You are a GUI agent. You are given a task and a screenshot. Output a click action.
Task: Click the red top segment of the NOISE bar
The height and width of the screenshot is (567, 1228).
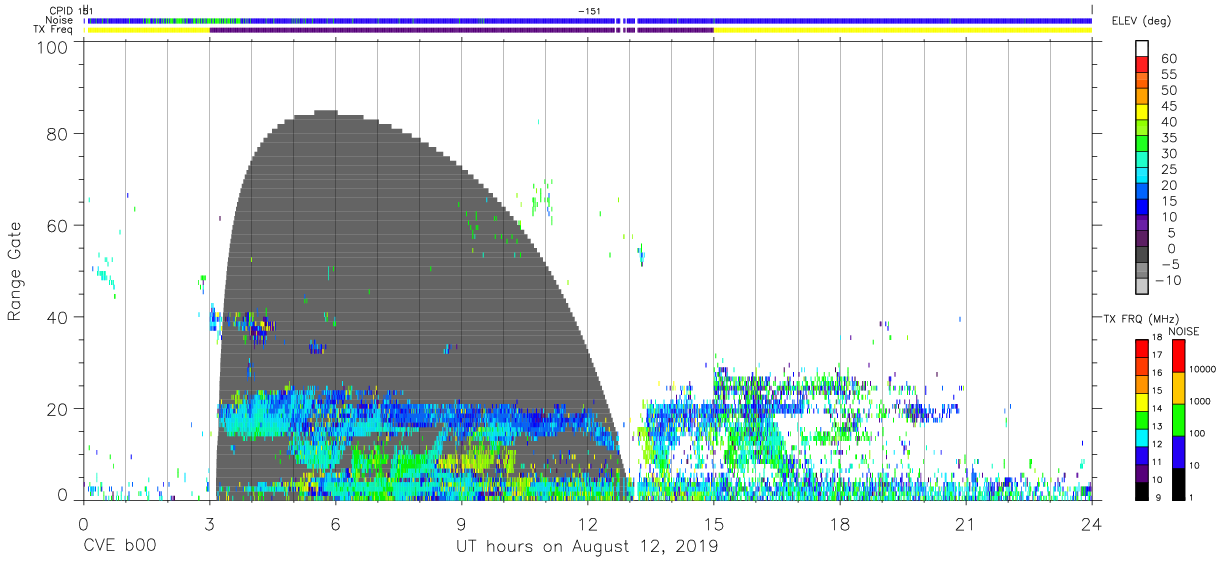coord(1178,356)
